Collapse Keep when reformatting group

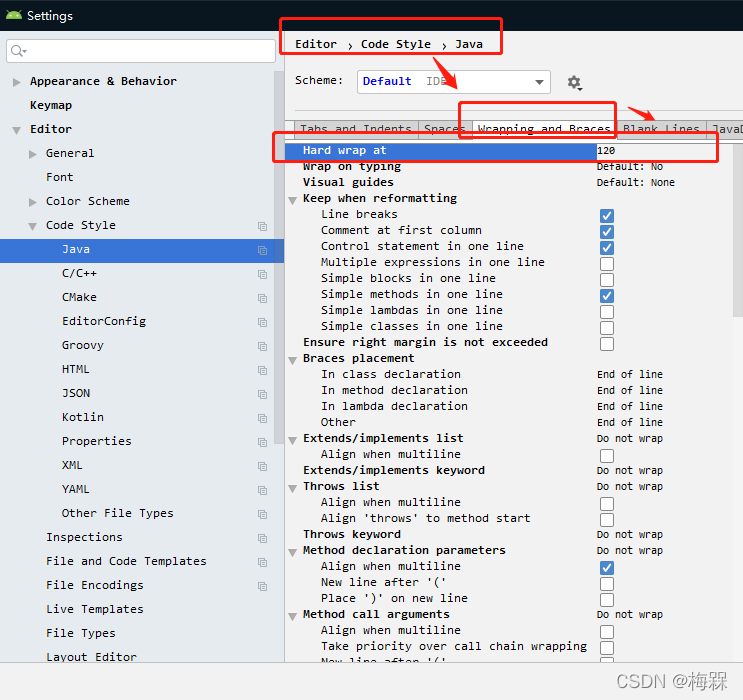(293, 200)
